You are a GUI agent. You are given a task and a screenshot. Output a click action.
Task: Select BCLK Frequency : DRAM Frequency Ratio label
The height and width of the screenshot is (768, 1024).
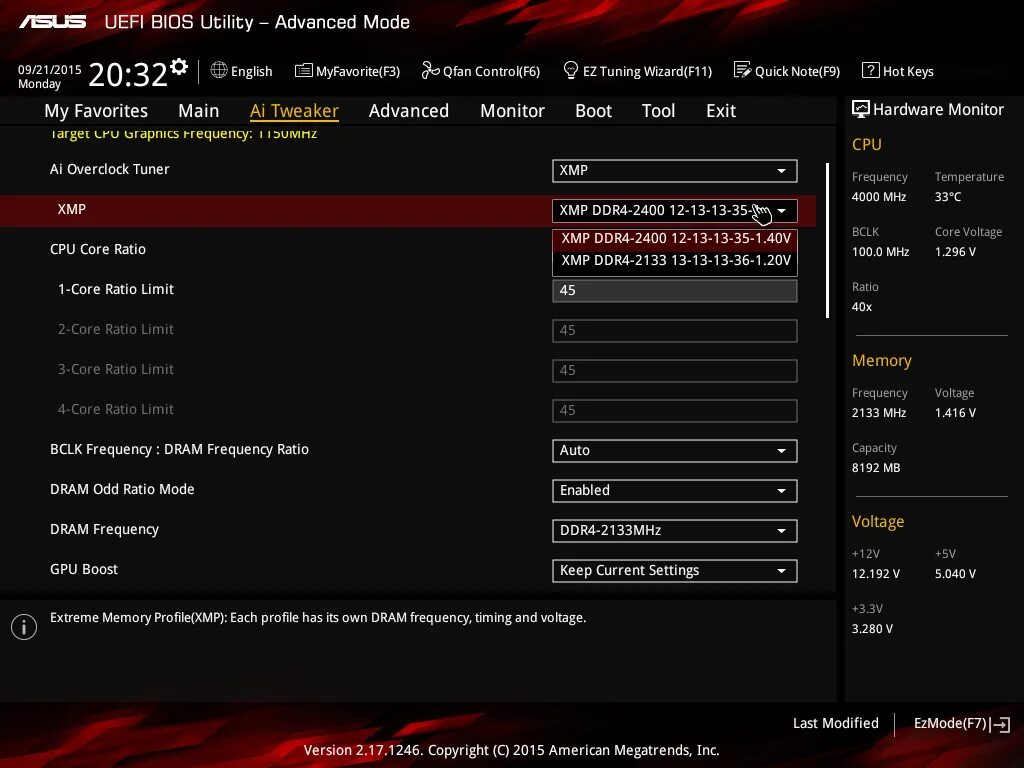point(180,449)
